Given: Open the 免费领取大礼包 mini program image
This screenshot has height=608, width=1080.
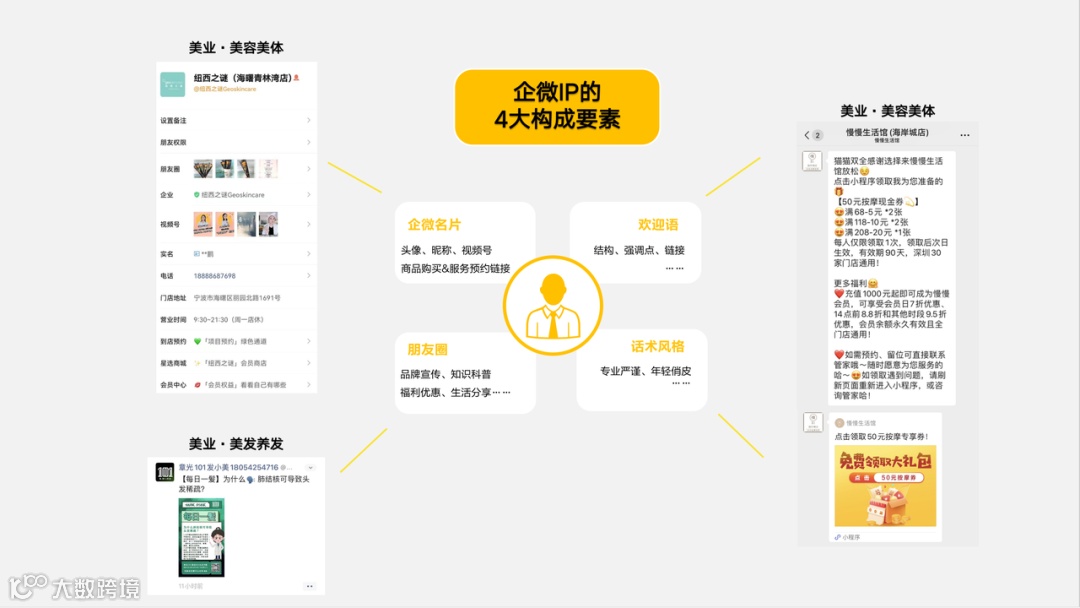Looking at the screenshot, I should (885, 486).
